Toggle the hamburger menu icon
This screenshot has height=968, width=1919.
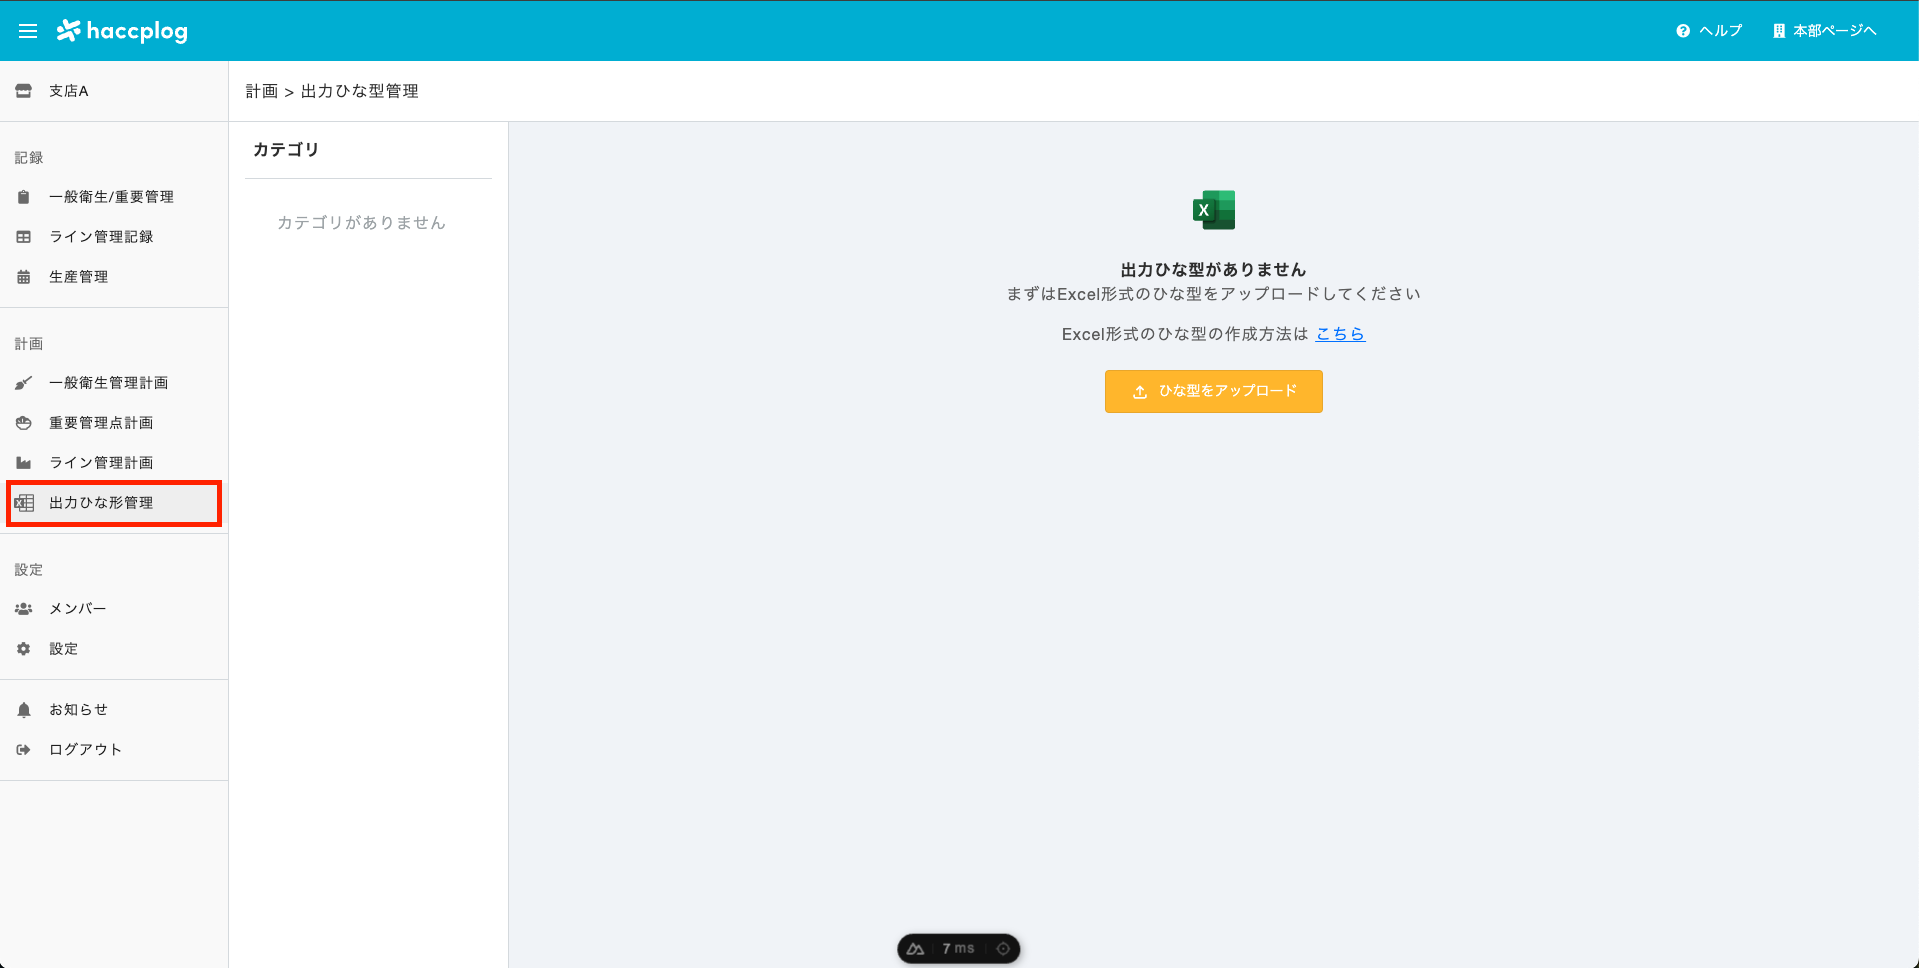(x=28, y=31)
